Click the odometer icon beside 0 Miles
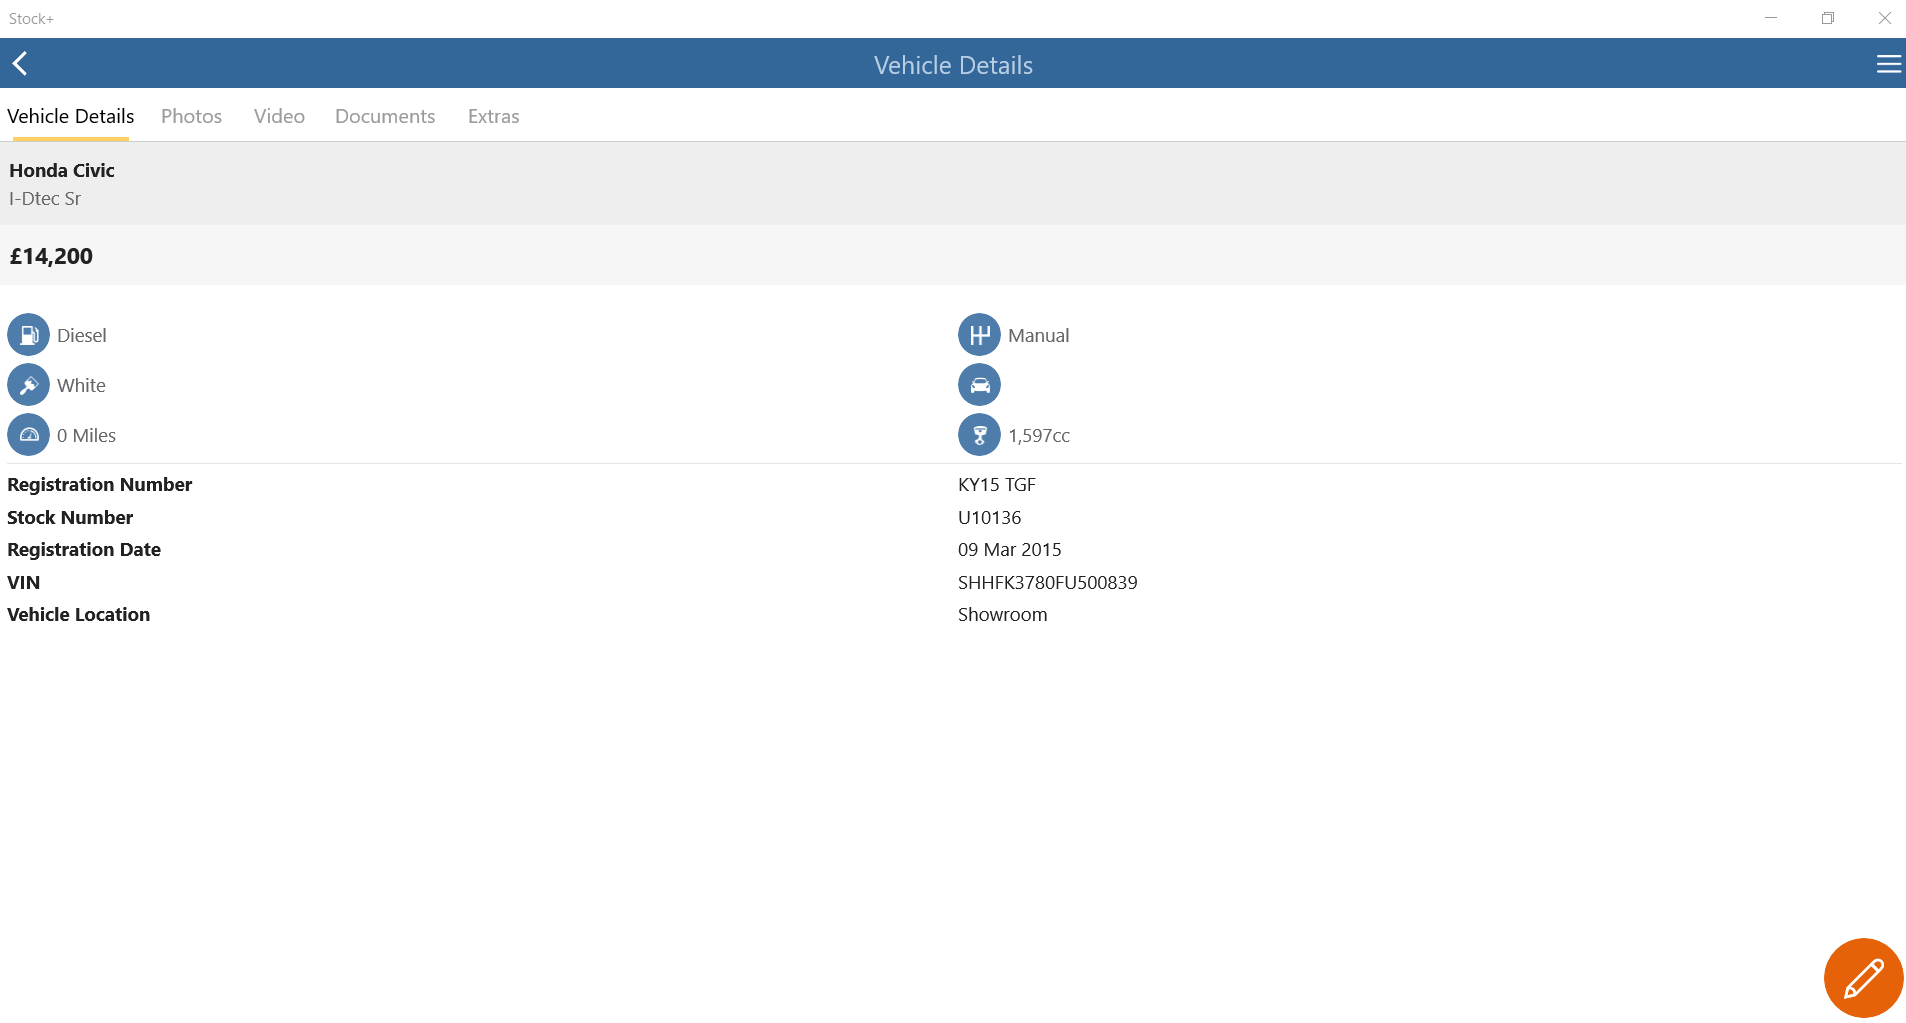Viewport: 1906px width, 1023px height. 28,435
